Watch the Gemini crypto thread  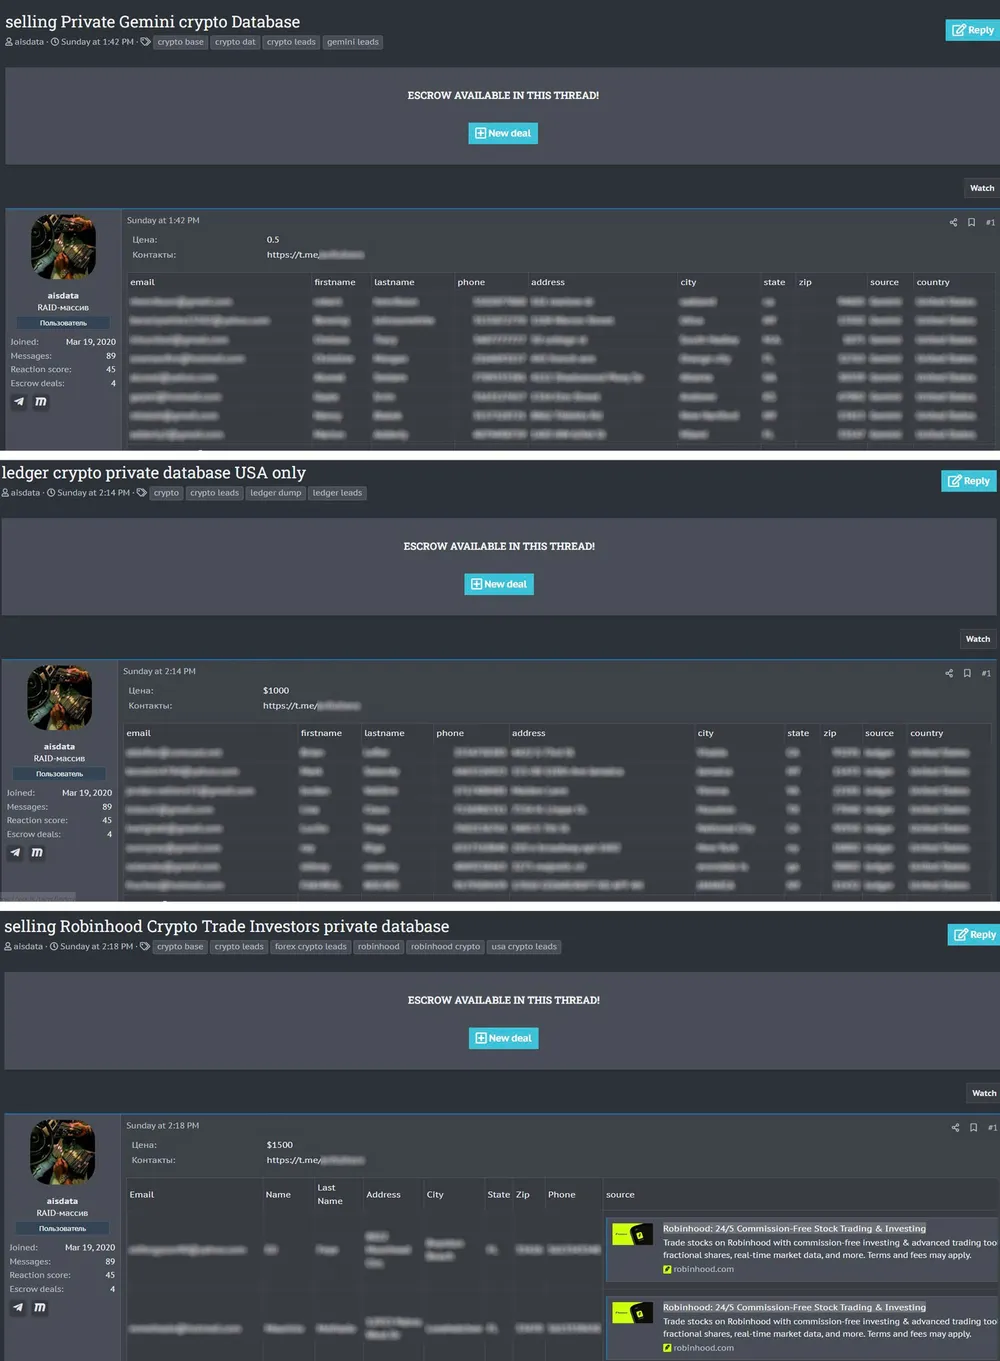[x=981, y=188]
